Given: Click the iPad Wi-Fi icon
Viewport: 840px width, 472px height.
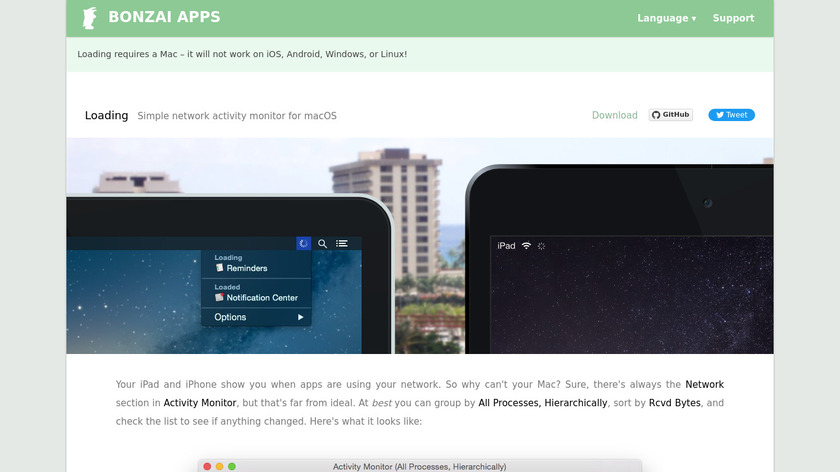Looking at the screenshot, I should 526,245.
